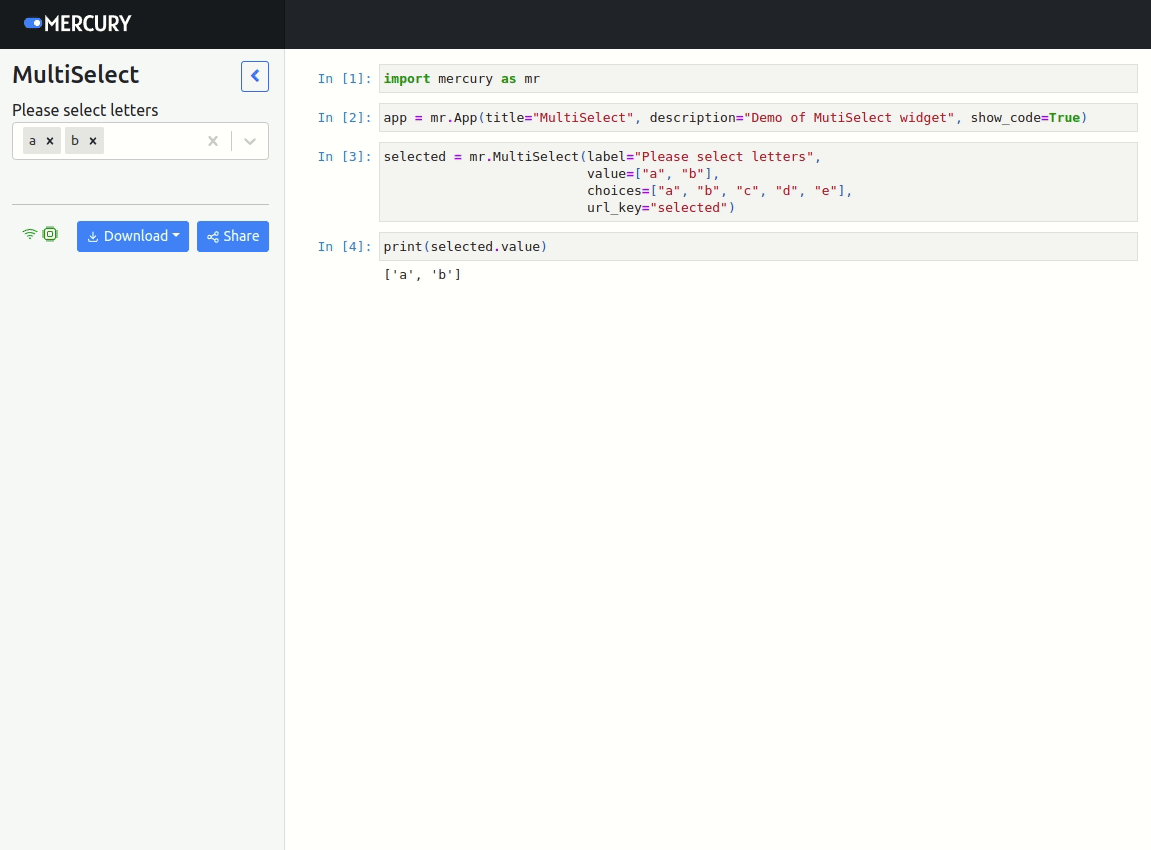Viewport: 1151px width, 850px height.
Task: Click the ['a', 'b'] output text
Action: click(423, 274)
